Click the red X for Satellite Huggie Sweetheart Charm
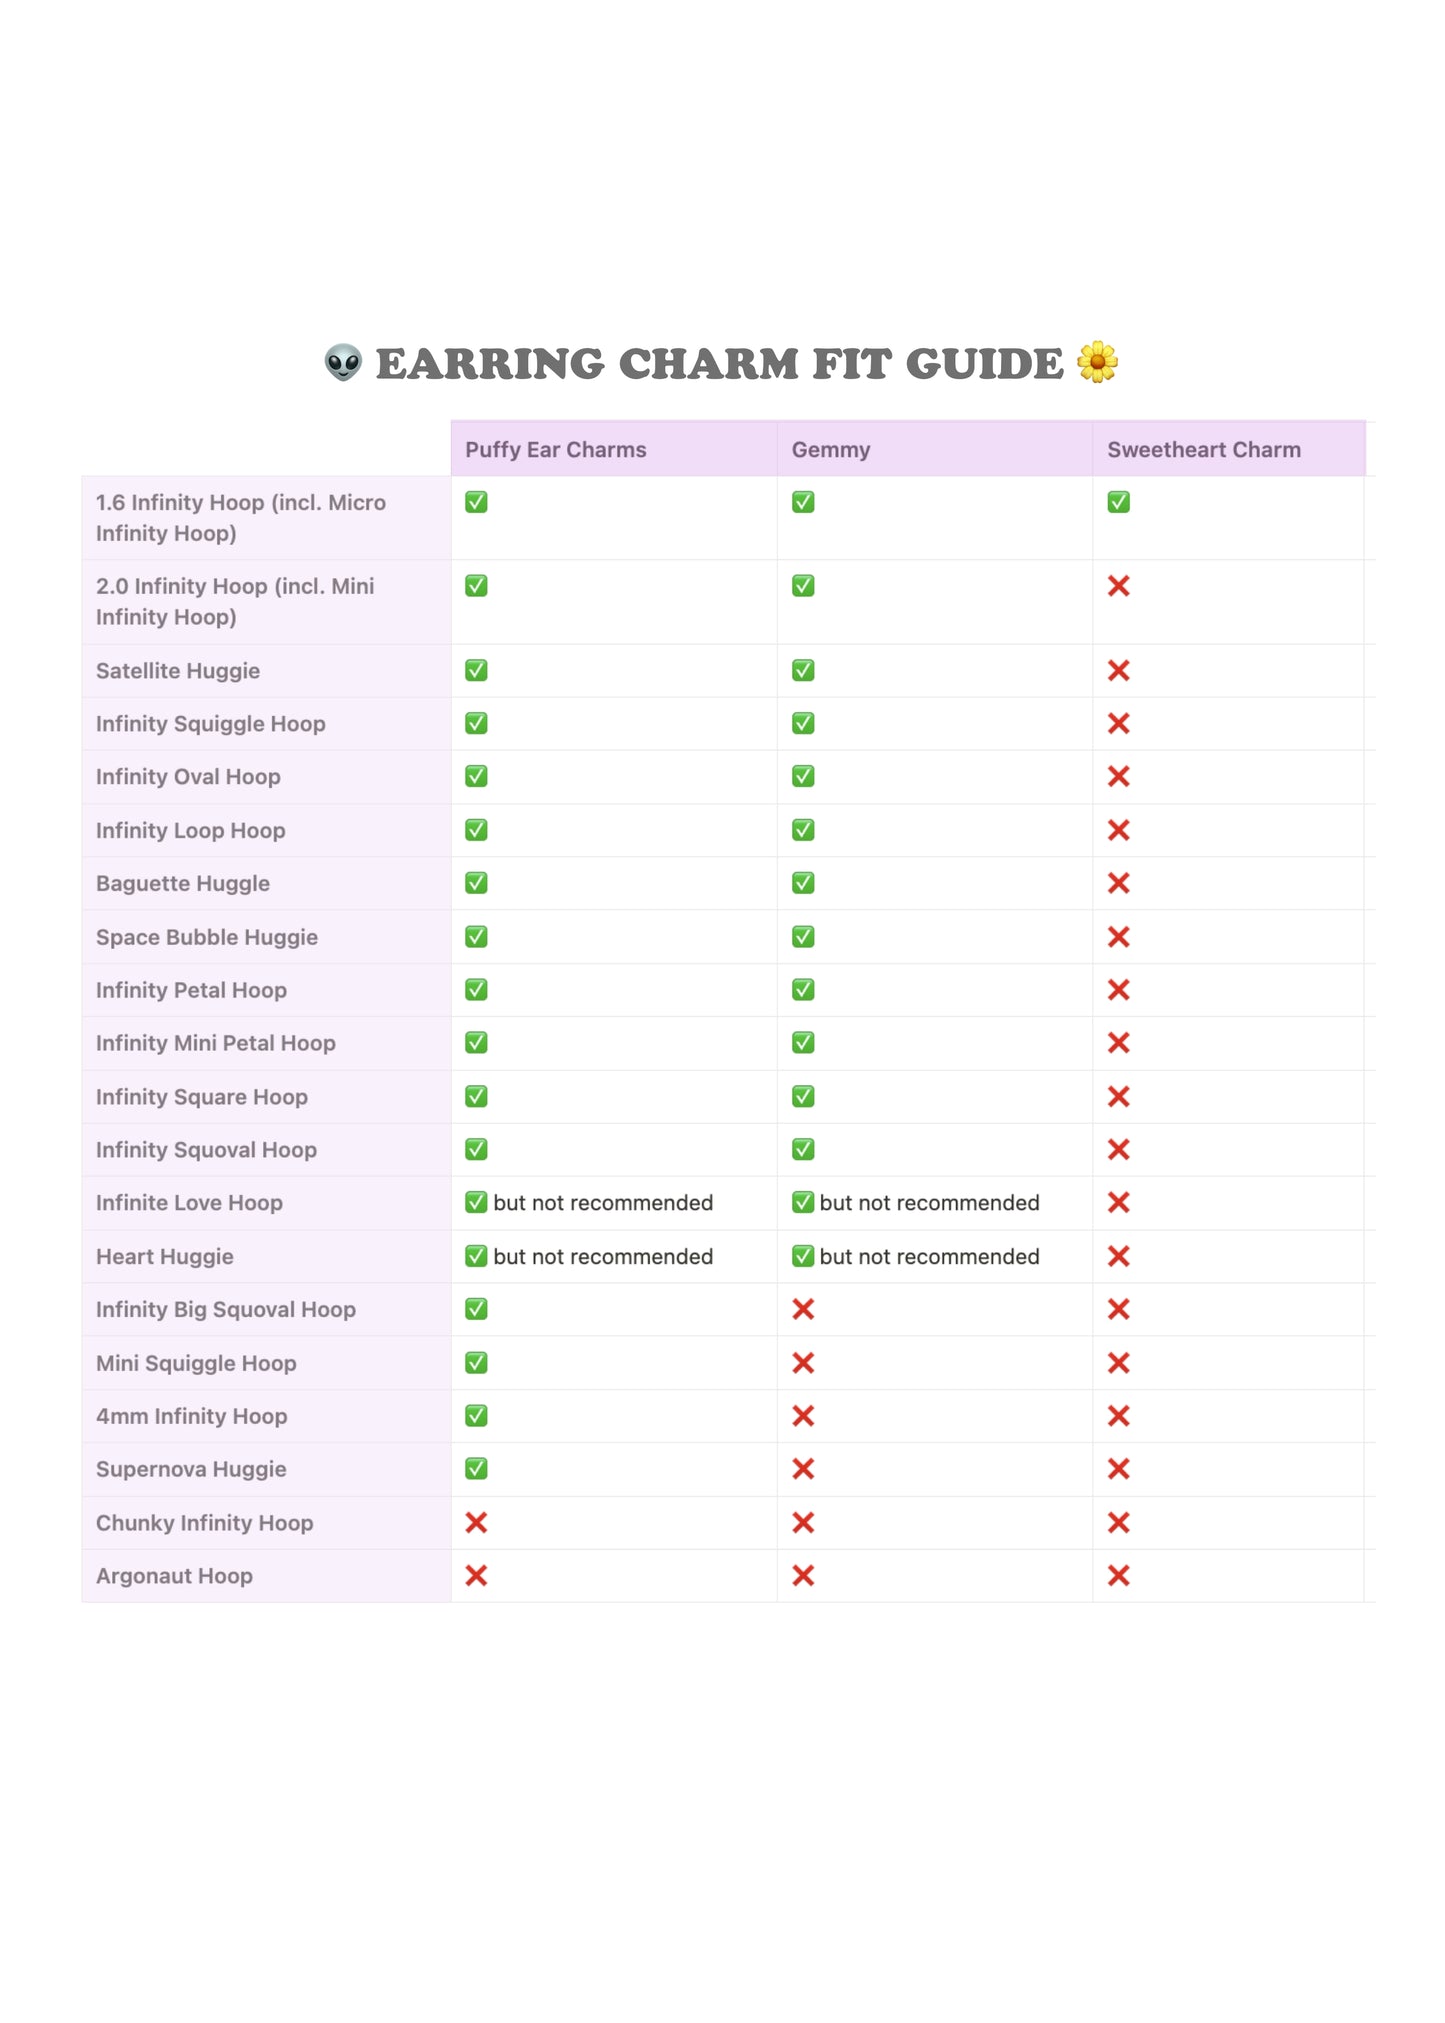Screen dimensions: 1445x2023 pos(1118,671)
